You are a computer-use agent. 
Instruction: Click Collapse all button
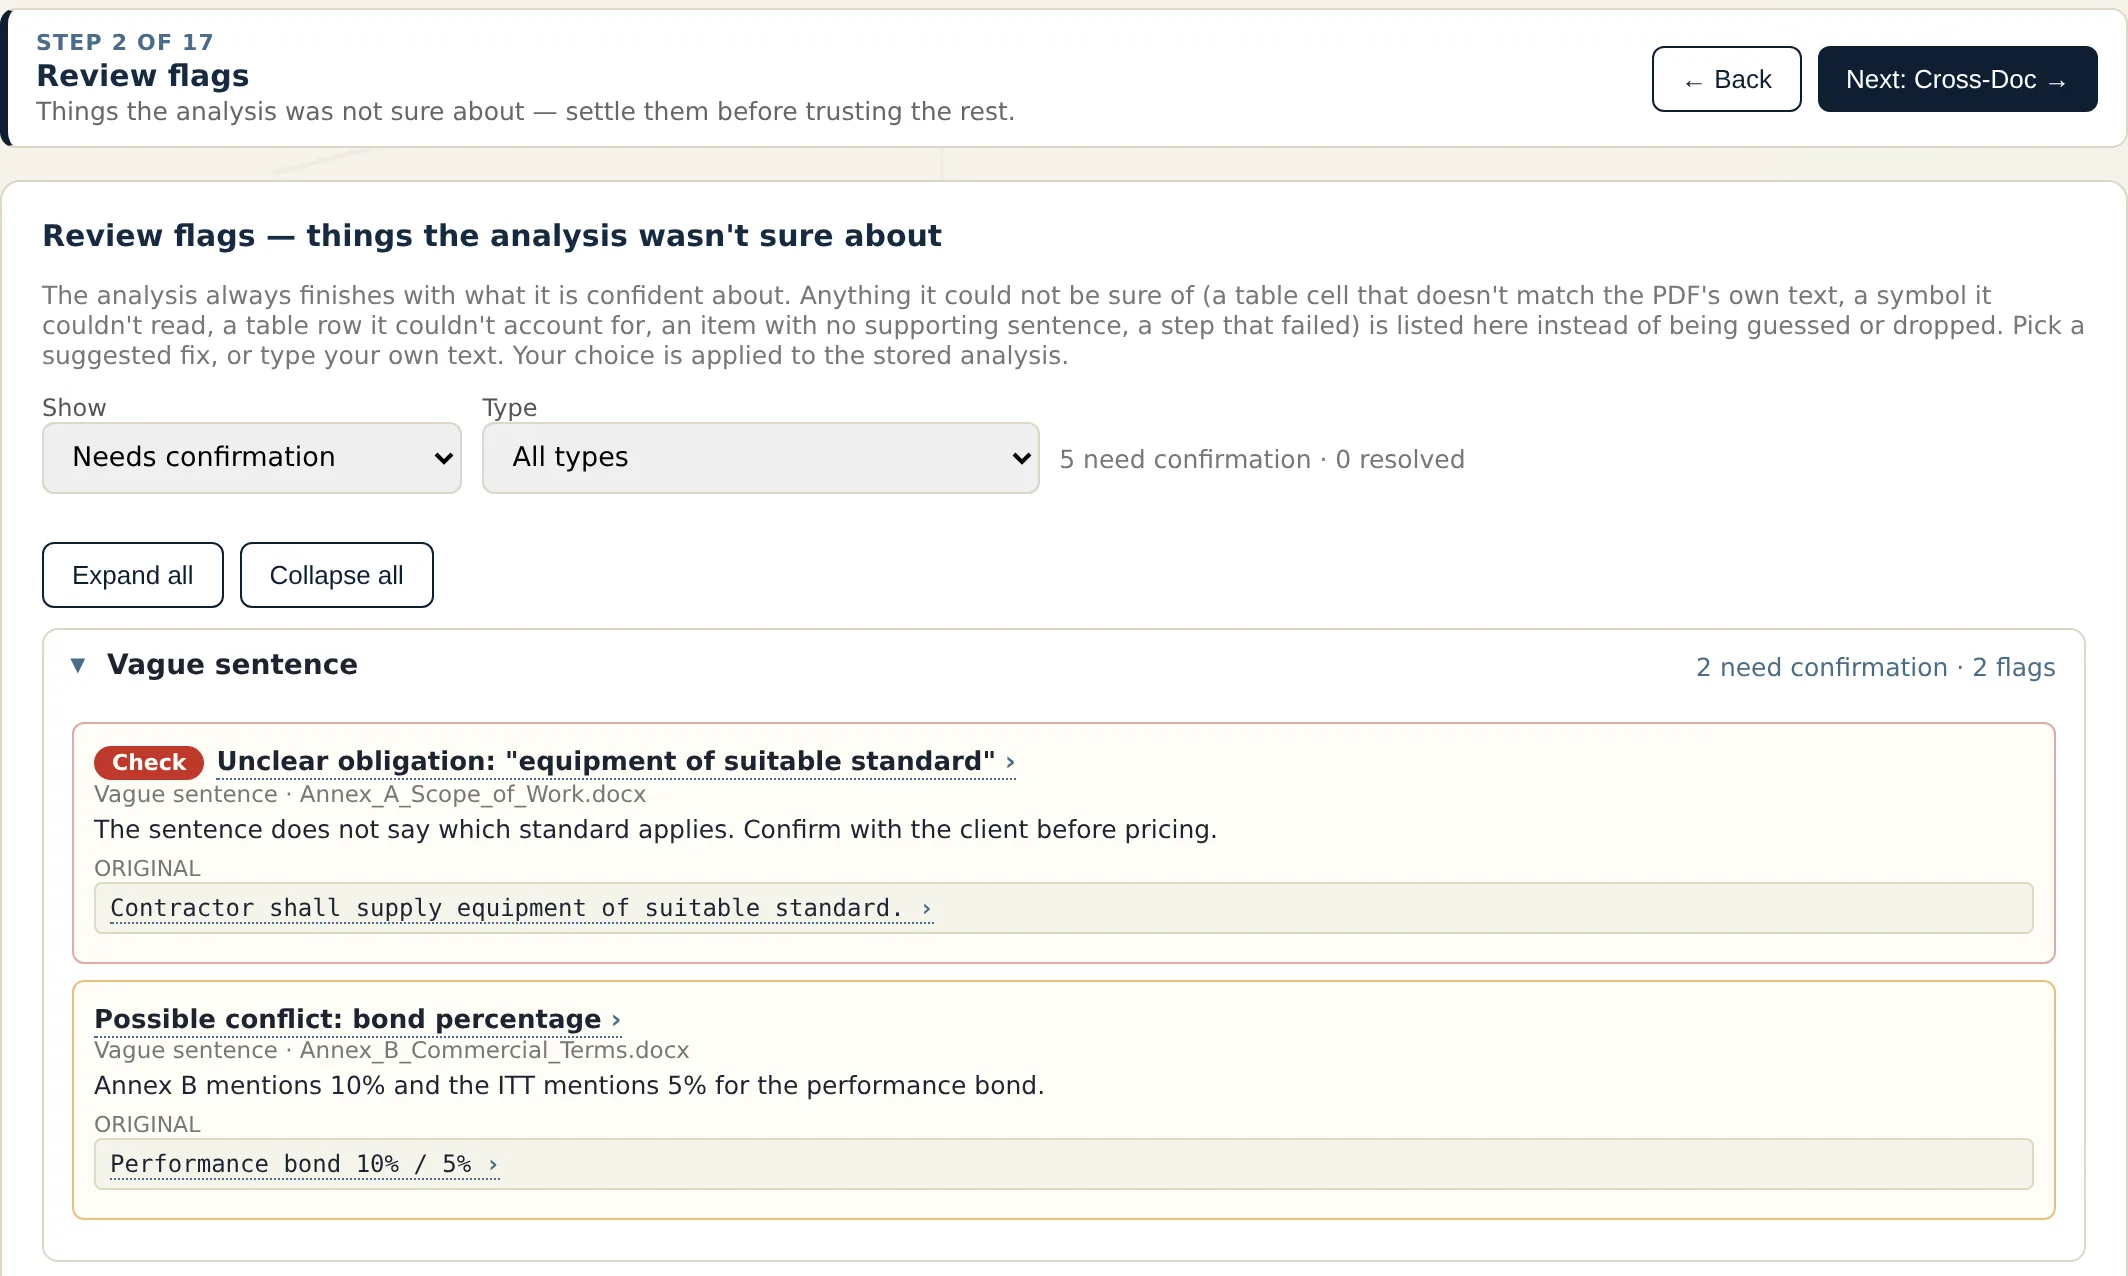(x=337, y=575)
